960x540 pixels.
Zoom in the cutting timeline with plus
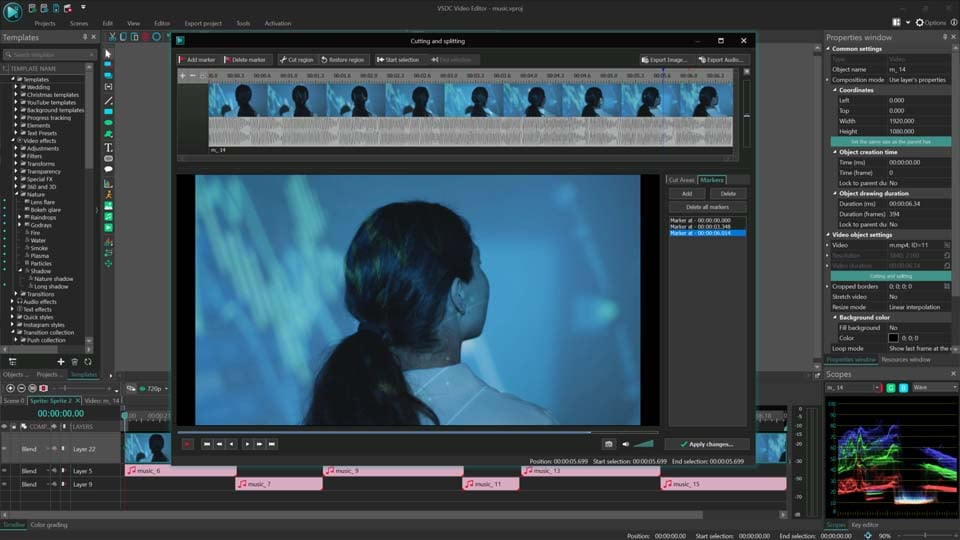click(x=182, y=75)
